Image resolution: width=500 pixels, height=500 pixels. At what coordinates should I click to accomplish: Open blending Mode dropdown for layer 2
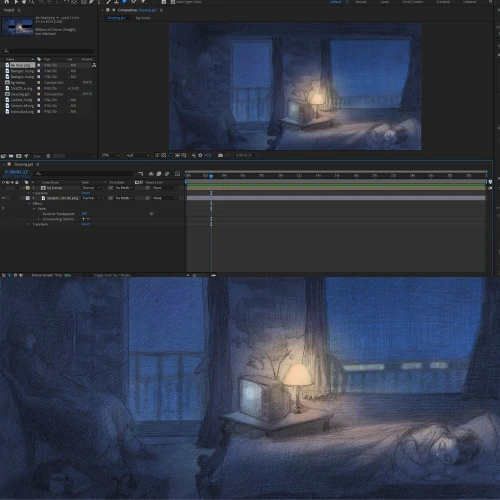pos(91,198)
